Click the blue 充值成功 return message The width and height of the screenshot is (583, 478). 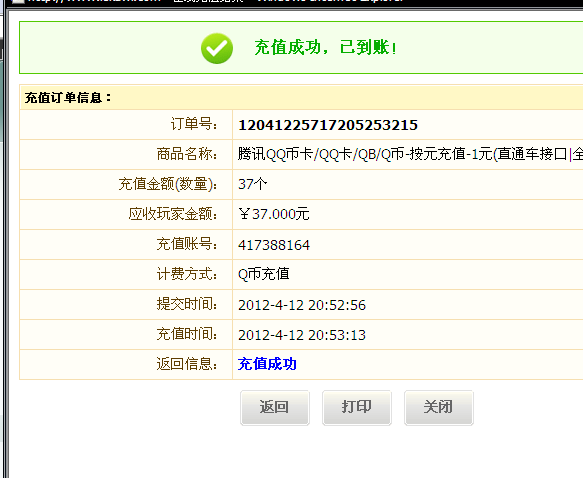pos(267,364)
